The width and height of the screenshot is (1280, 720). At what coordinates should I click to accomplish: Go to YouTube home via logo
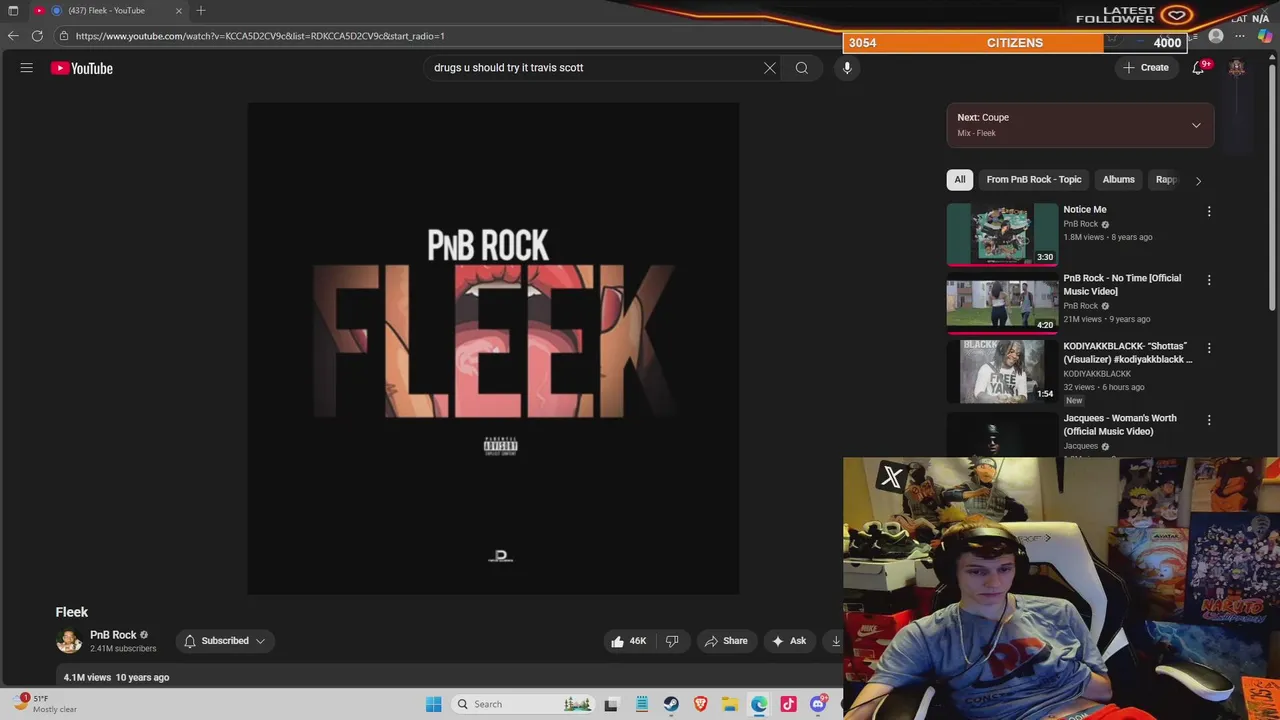(82, 68)
